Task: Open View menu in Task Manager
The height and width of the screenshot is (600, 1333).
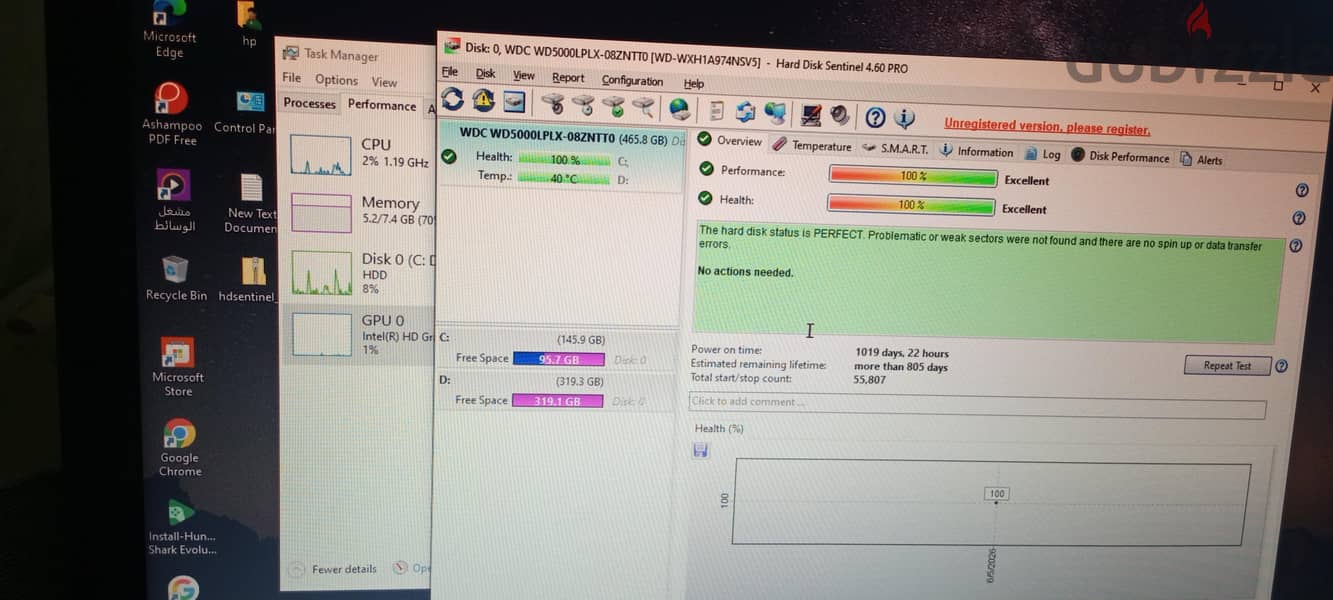Action: [x=384, y=82]
